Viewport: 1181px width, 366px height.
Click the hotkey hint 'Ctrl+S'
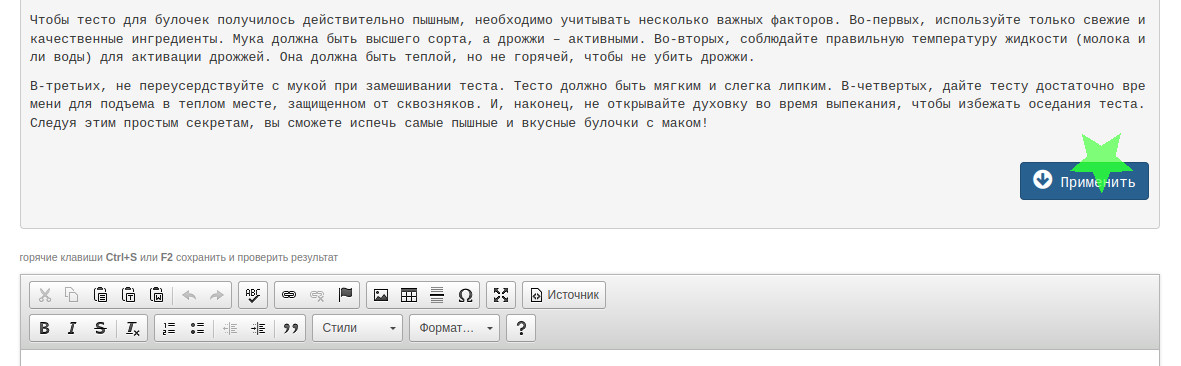121,258
